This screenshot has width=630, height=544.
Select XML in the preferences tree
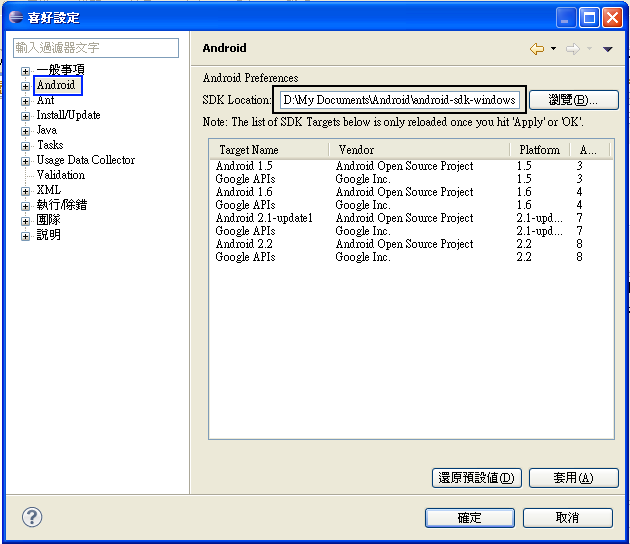[x=49, y=190]
